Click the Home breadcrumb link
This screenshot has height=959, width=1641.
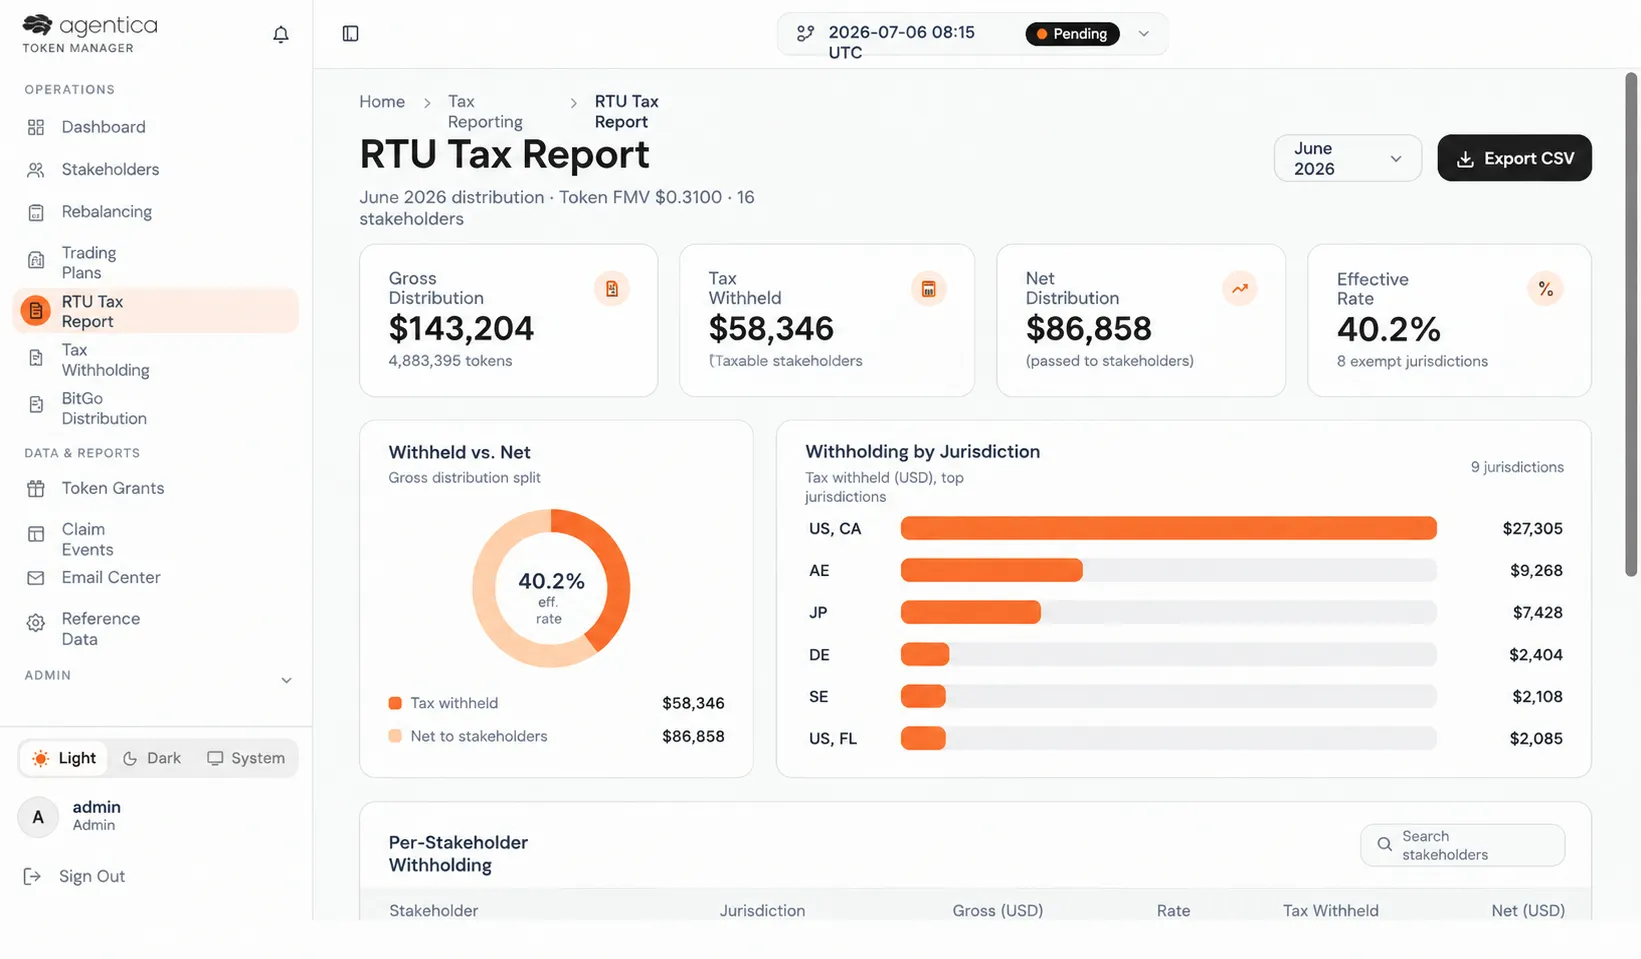pyautogui.click(x=382, y=102)
